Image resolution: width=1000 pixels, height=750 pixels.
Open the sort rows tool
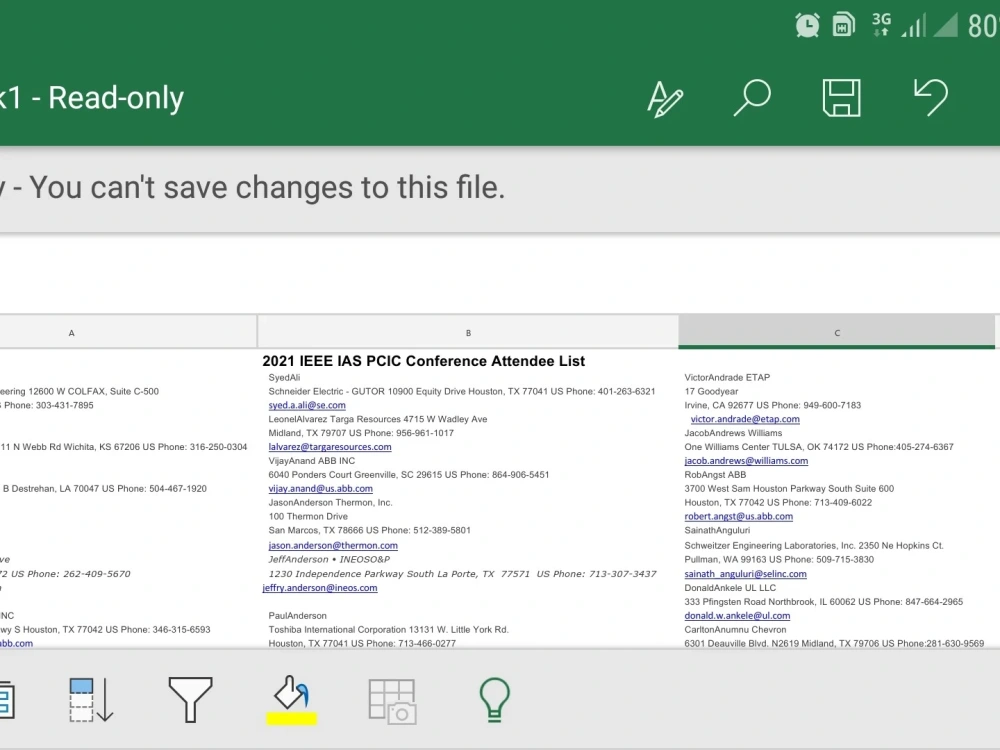(91, 700)
